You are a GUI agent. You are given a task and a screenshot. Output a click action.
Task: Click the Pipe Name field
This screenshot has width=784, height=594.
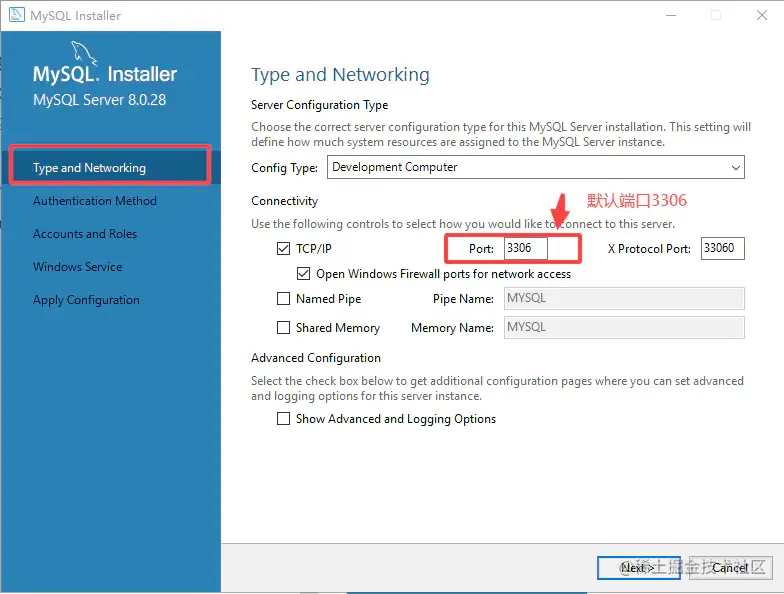pyautogui.click(x=624, y=298)
